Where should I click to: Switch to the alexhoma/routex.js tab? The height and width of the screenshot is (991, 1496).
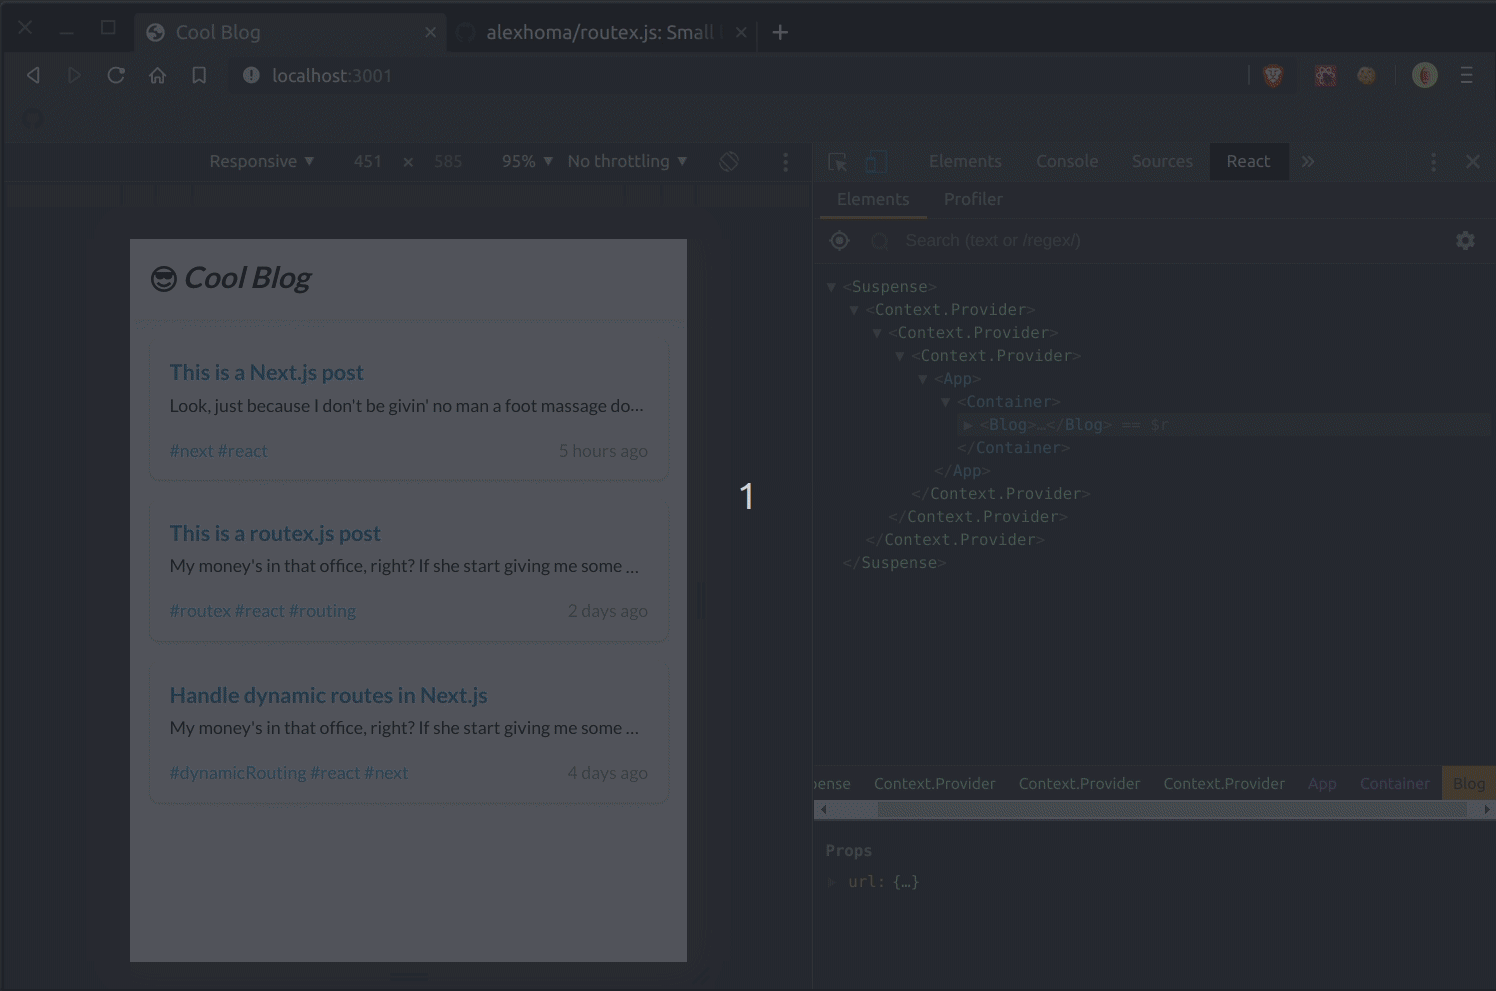click(599, 32)
